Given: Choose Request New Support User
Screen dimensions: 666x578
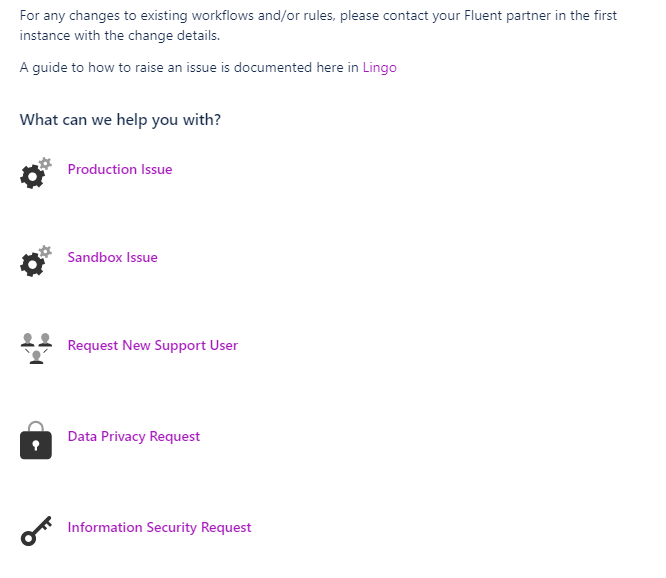Looking at the screenshot, I should point(152,345).
